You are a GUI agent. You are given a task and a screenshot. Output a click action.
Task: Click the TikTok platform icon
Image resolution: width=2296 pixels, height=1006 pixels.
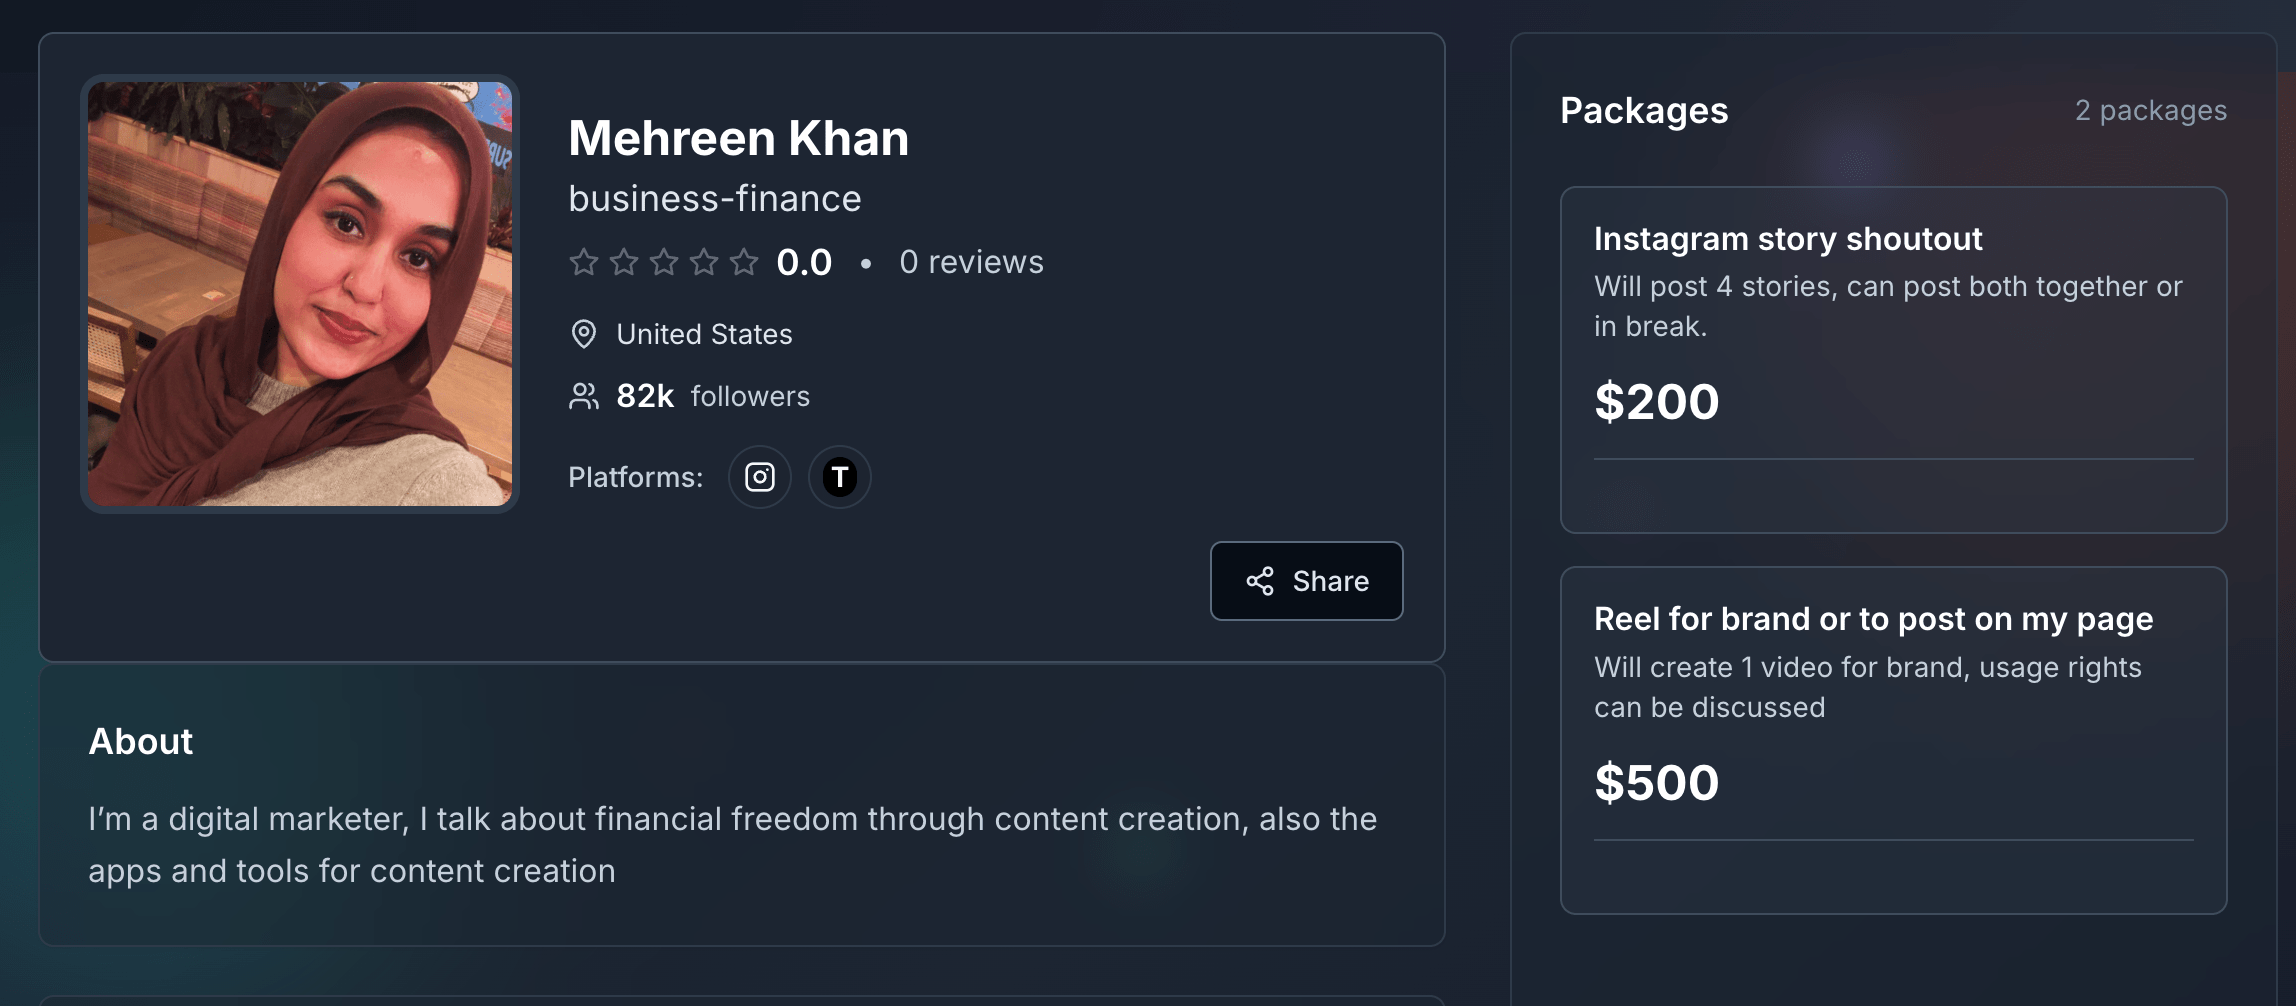click(839, 477)
